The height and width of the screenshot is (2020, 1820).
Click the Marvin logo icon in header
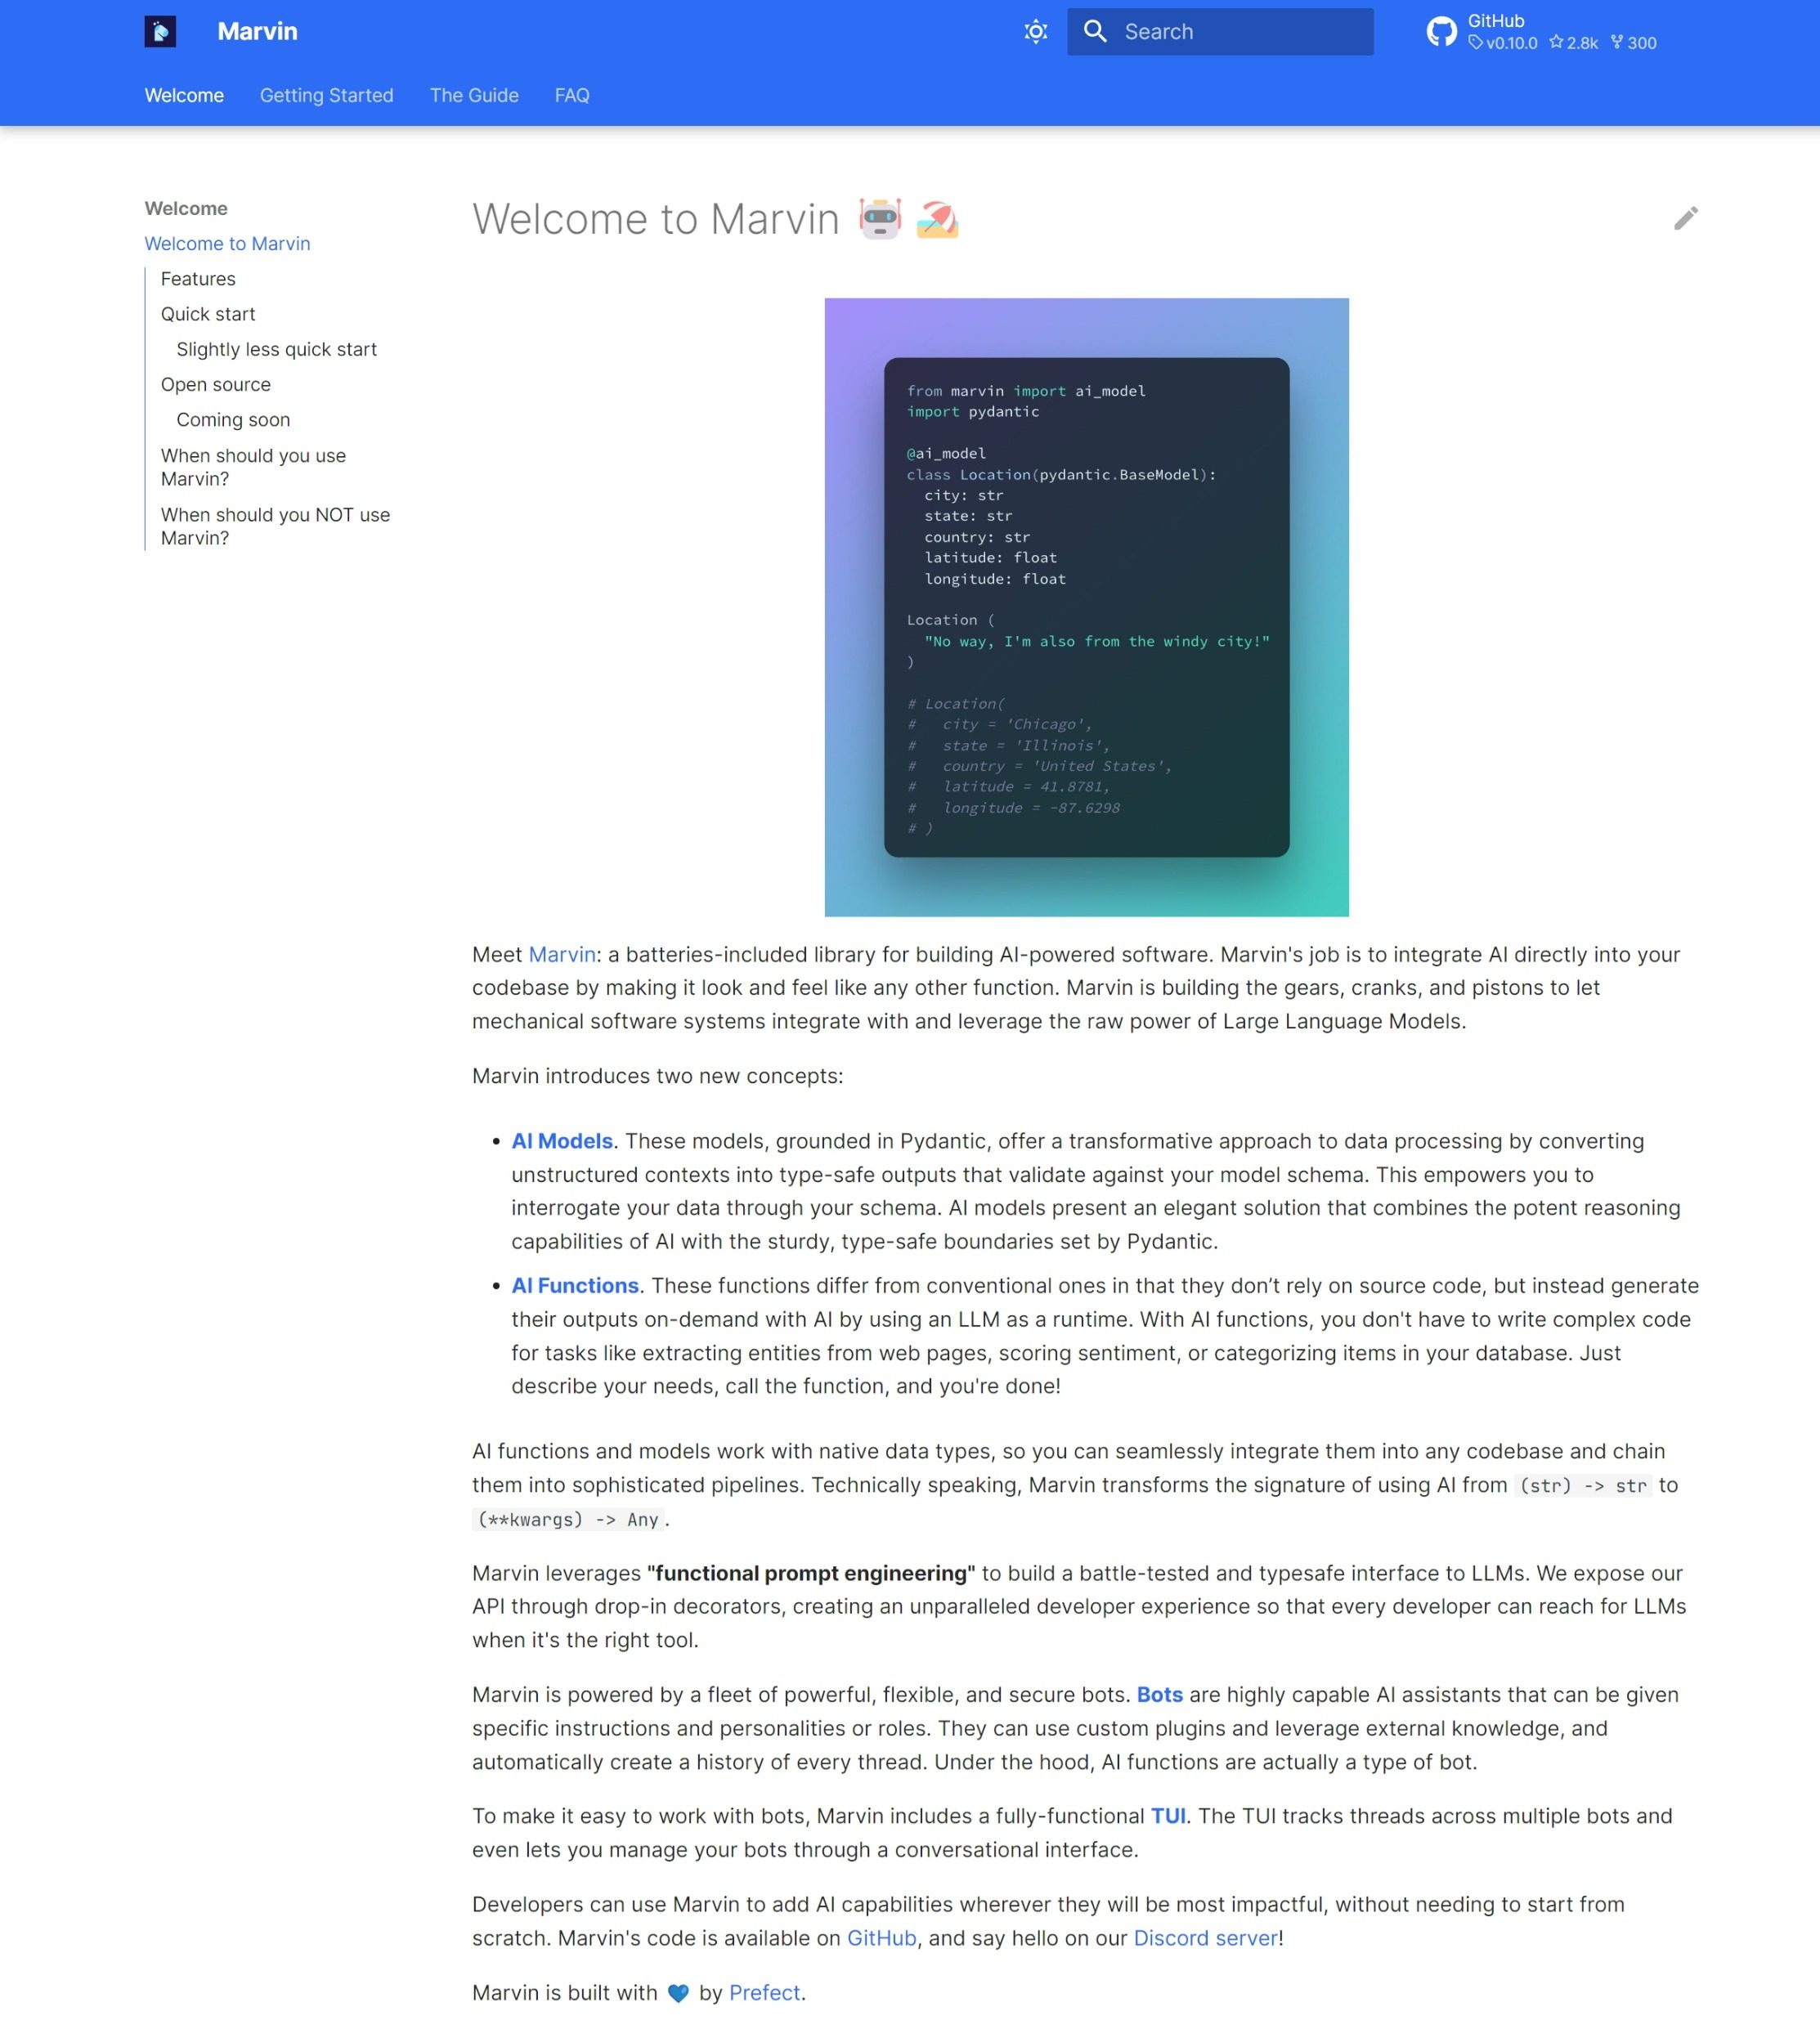[160, 31]
